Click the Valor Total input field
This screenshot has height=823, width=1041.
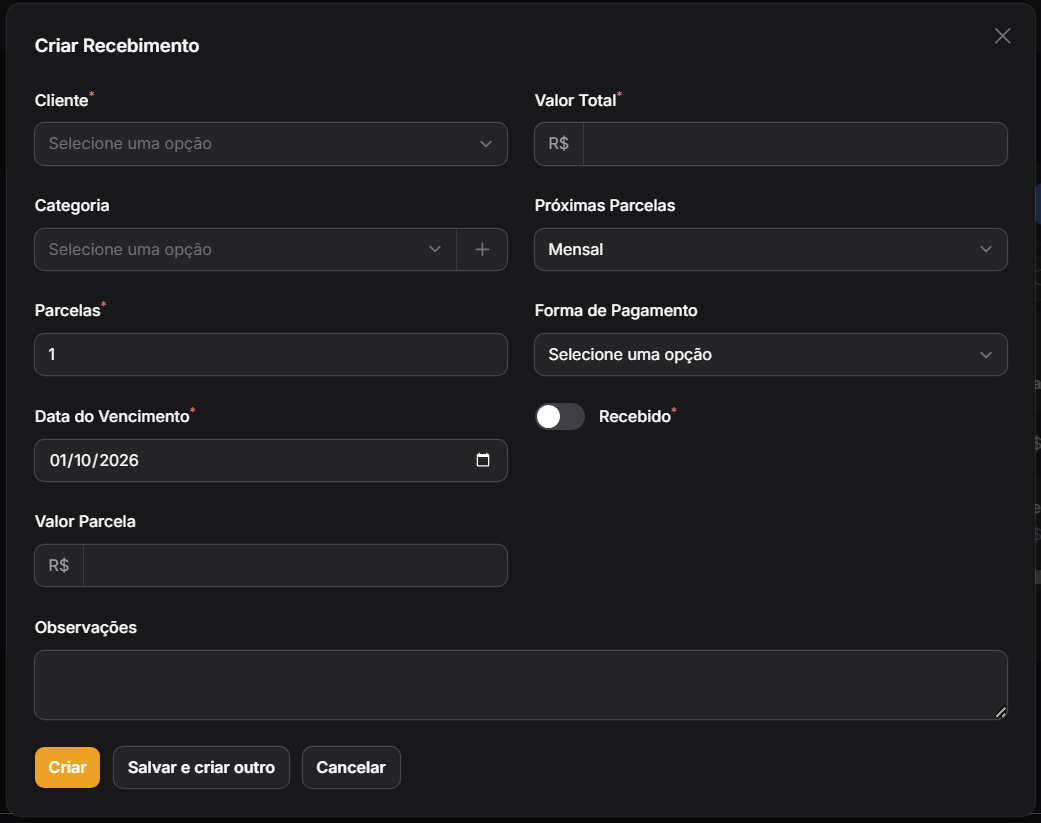tap(795, 144)
